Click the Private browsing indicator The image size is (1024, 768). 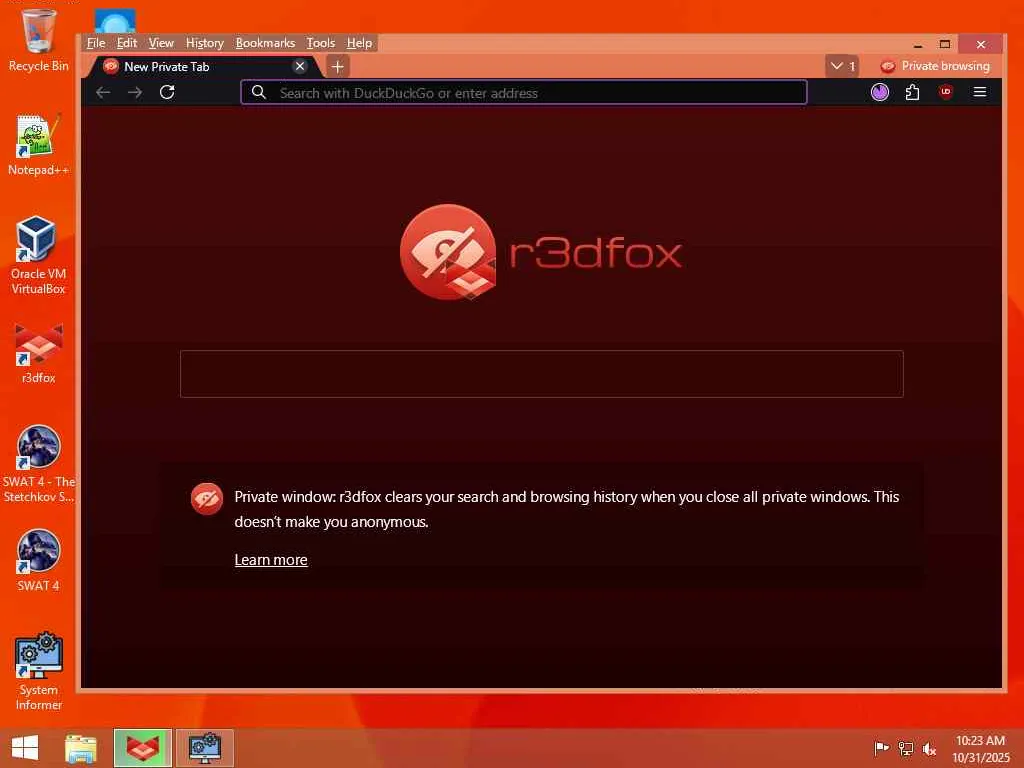tap(935, 66)
